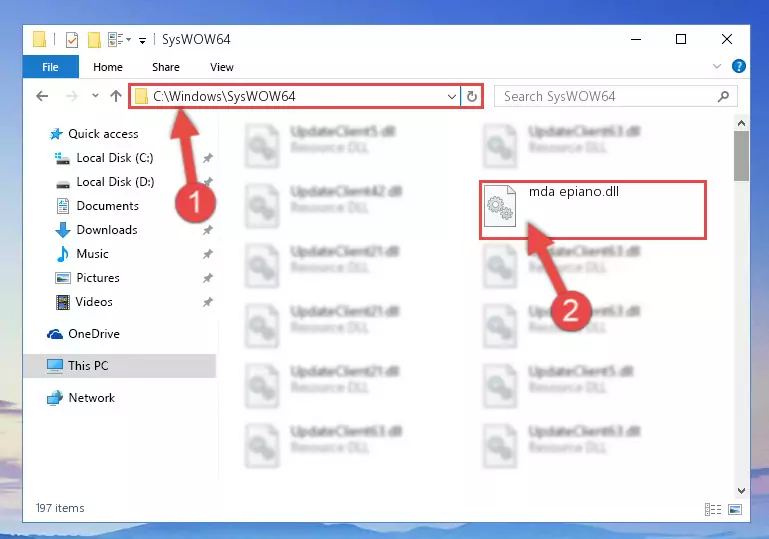This screenshot has width=769, height=539.
Task: Go back with the left arrow button
Action: (x=43, y=96)
